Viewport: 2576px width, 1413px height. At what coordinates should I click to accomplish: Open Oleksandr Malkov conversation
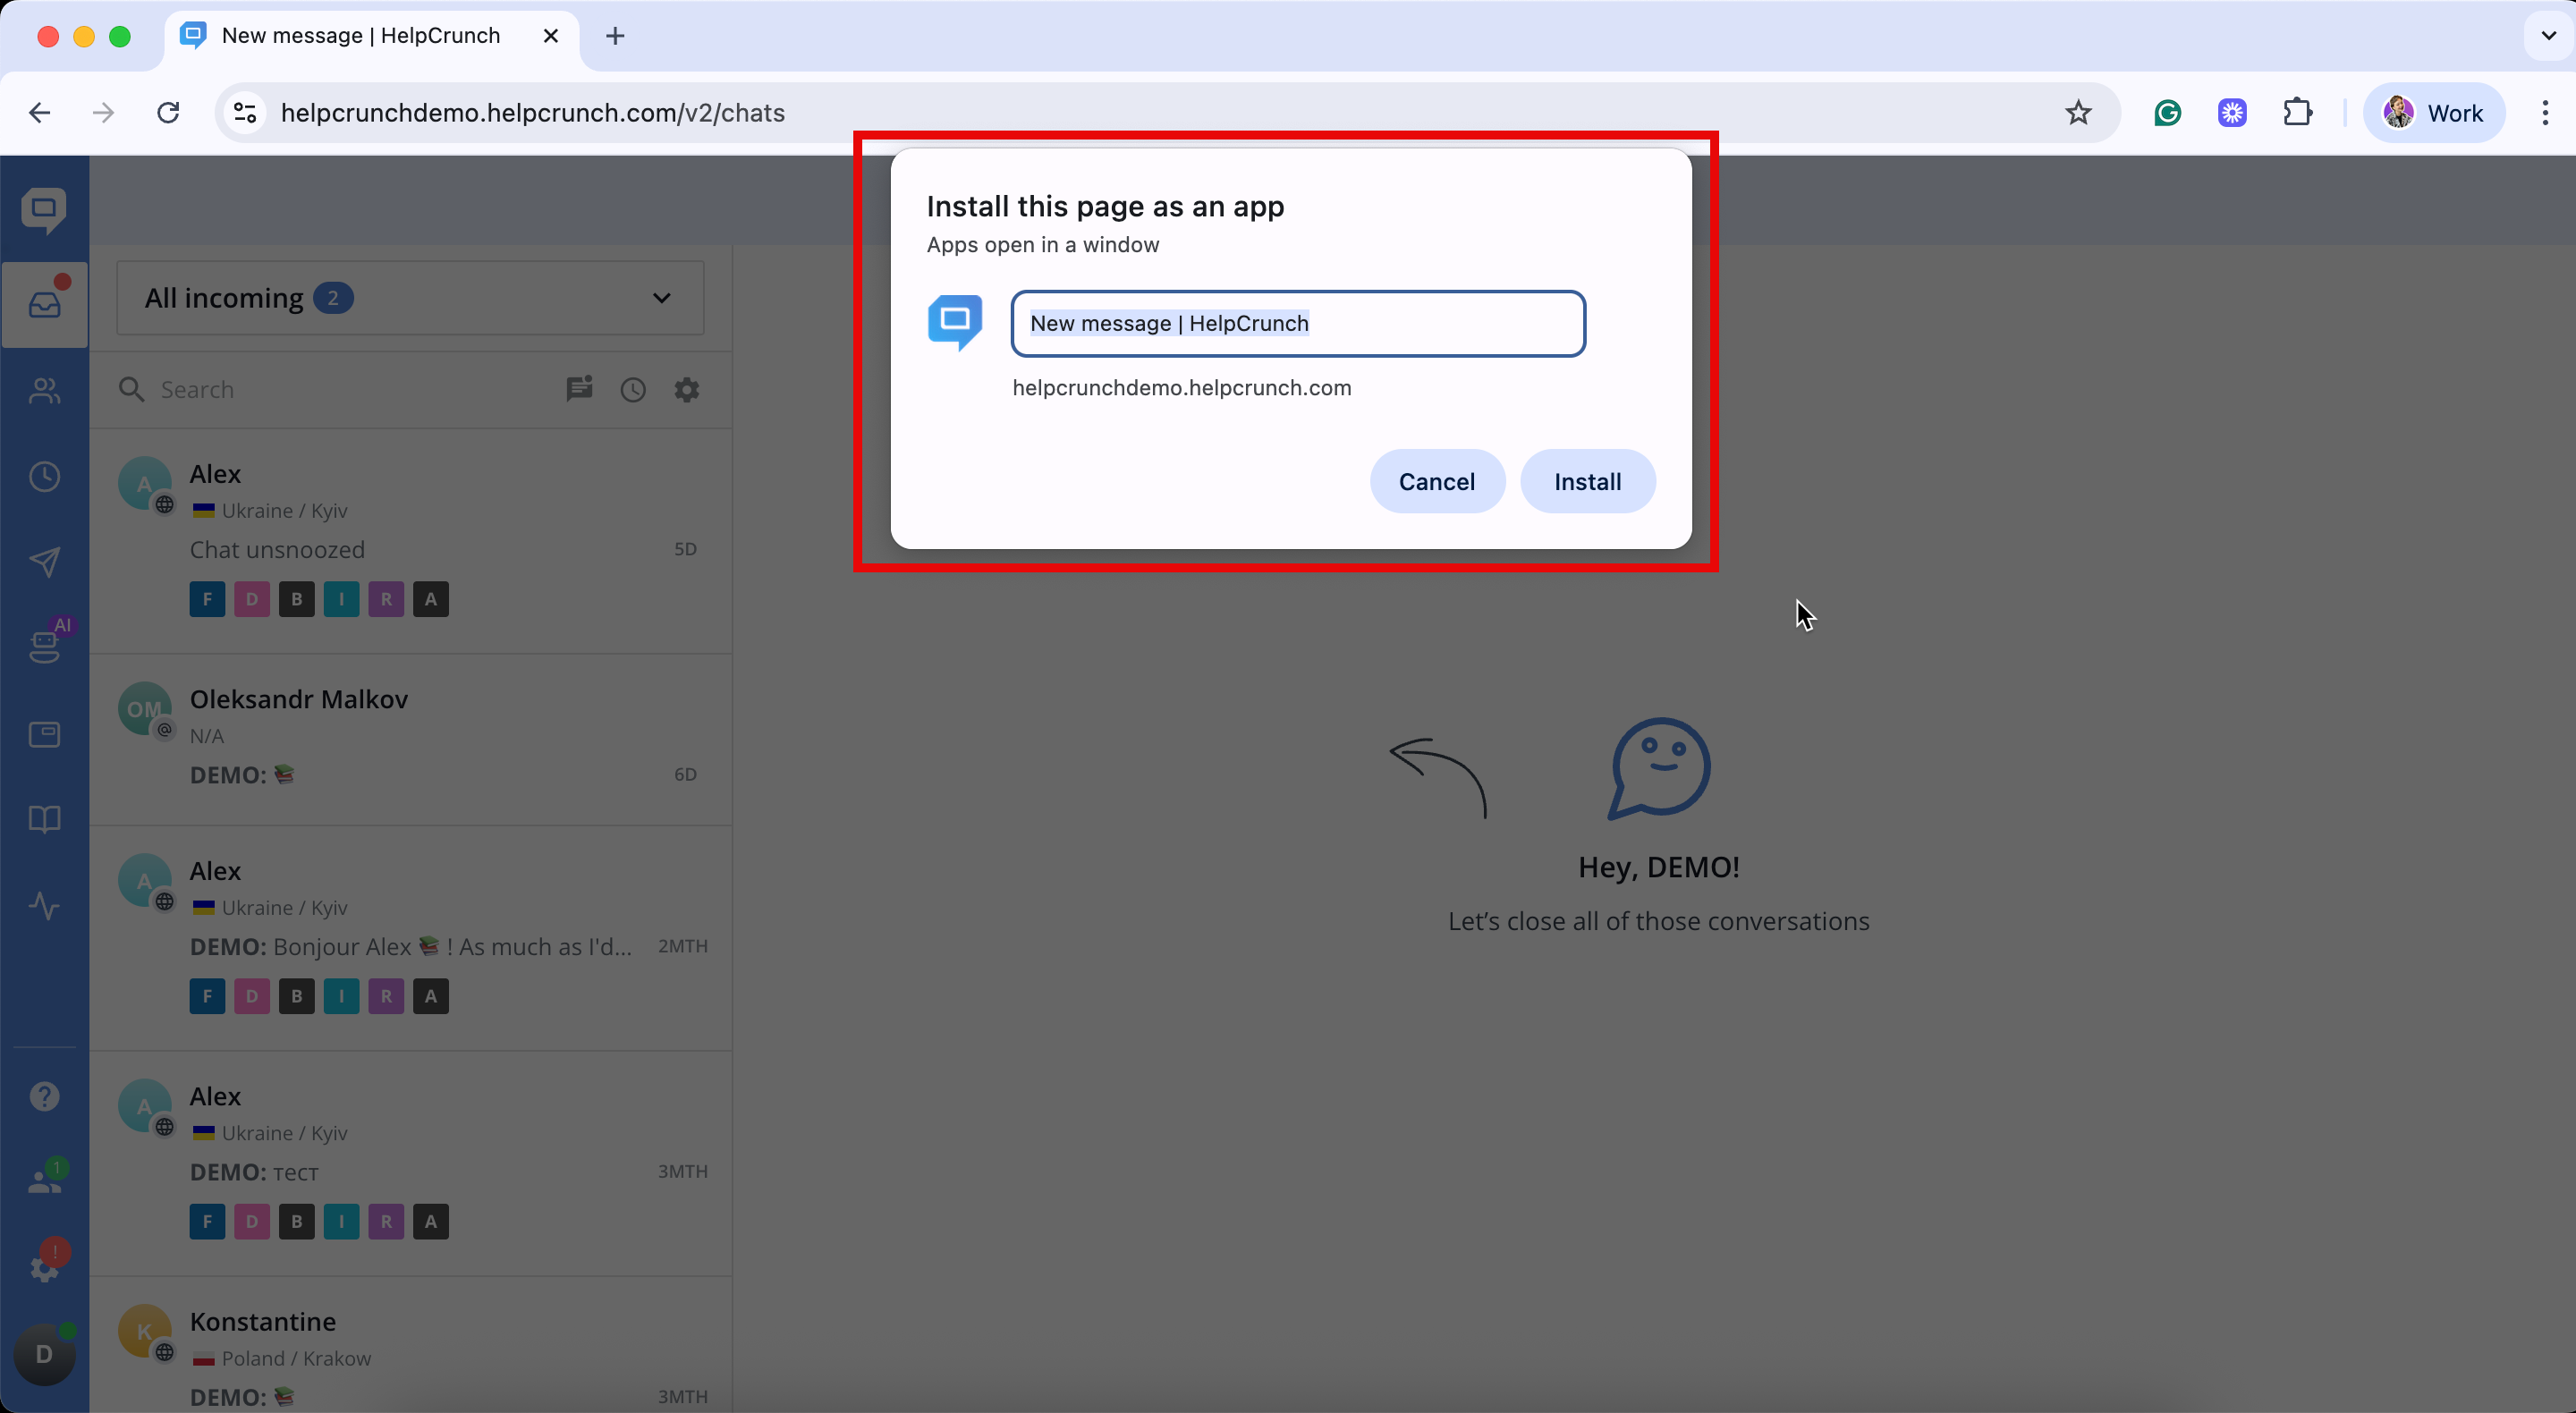[410, 740]
